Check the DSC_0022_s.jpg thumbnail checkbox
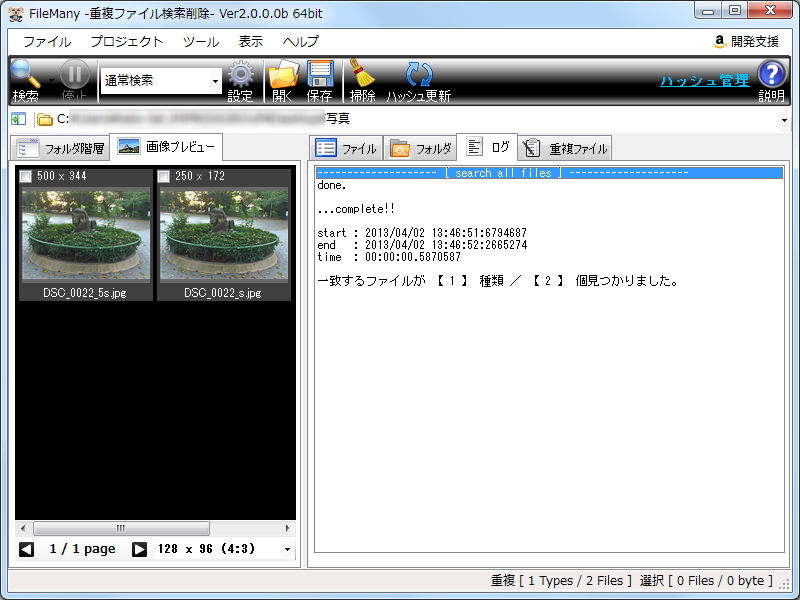This screenshot has width=800, height=600. [x=164, y=174]
